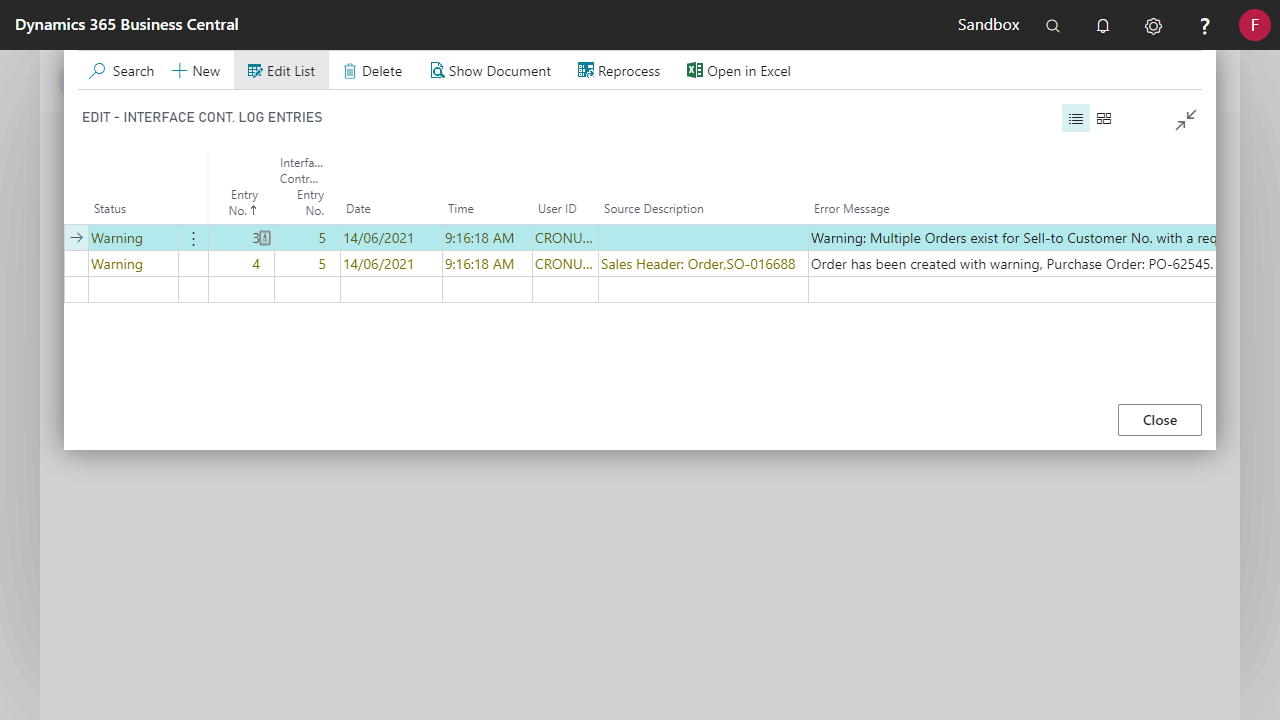Open the Entry No. column header menu
The width and height of the screenshot is (1280, 720).
pos(244,201)
